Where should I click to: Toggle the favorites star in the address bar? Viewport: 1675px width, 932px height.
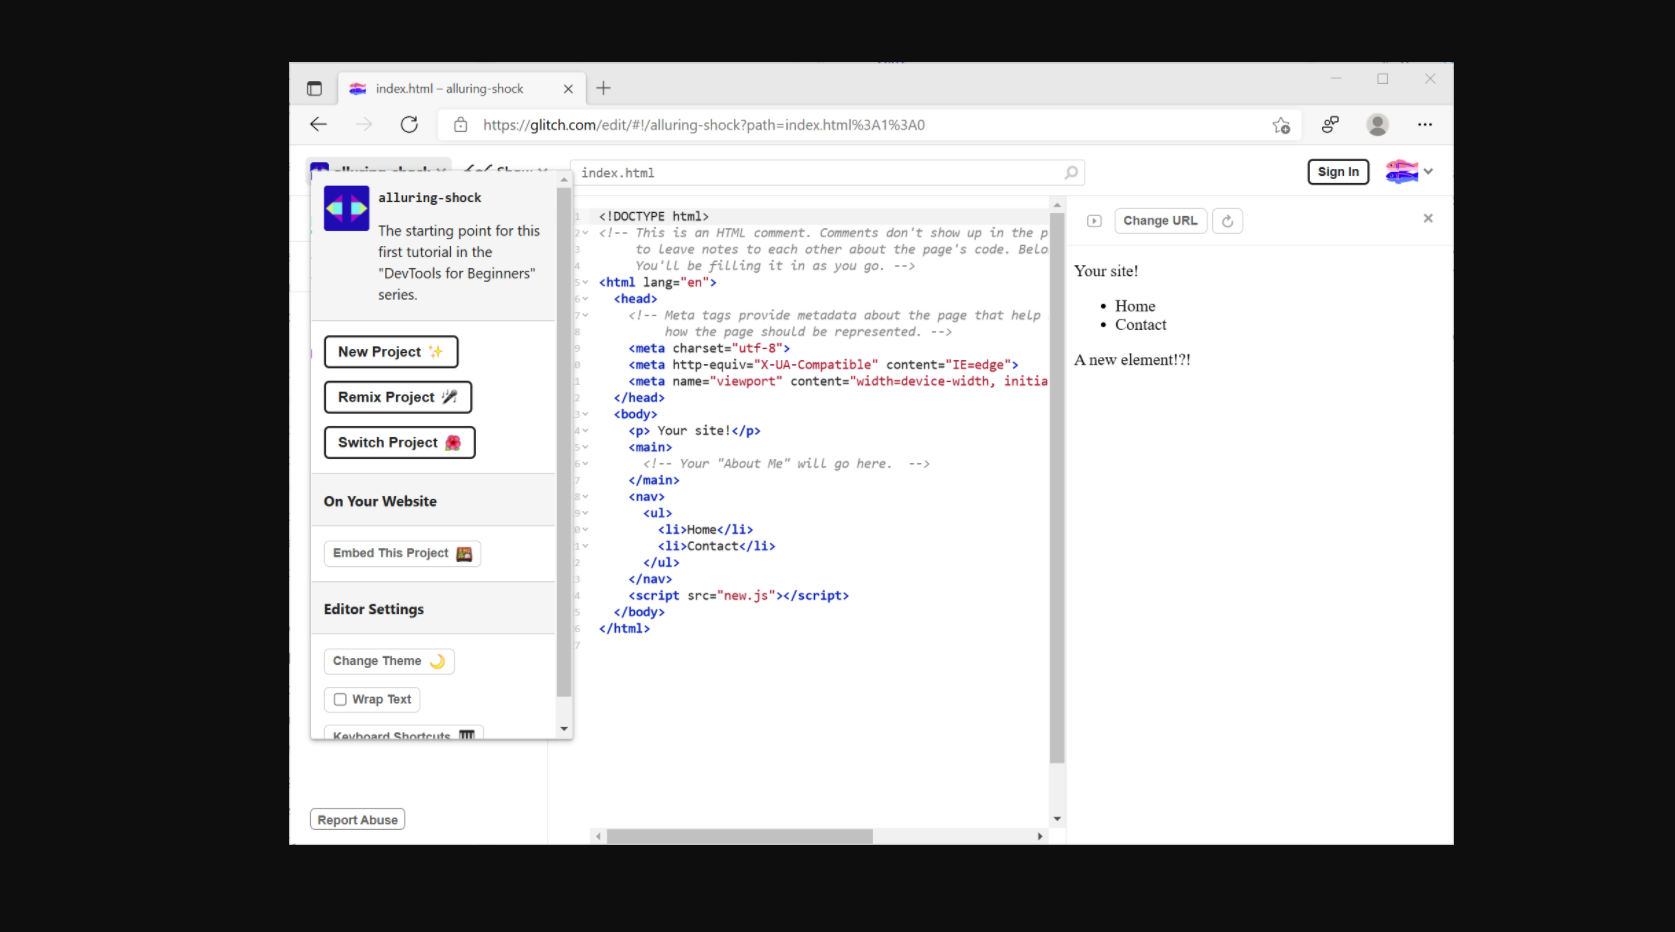1281,125
